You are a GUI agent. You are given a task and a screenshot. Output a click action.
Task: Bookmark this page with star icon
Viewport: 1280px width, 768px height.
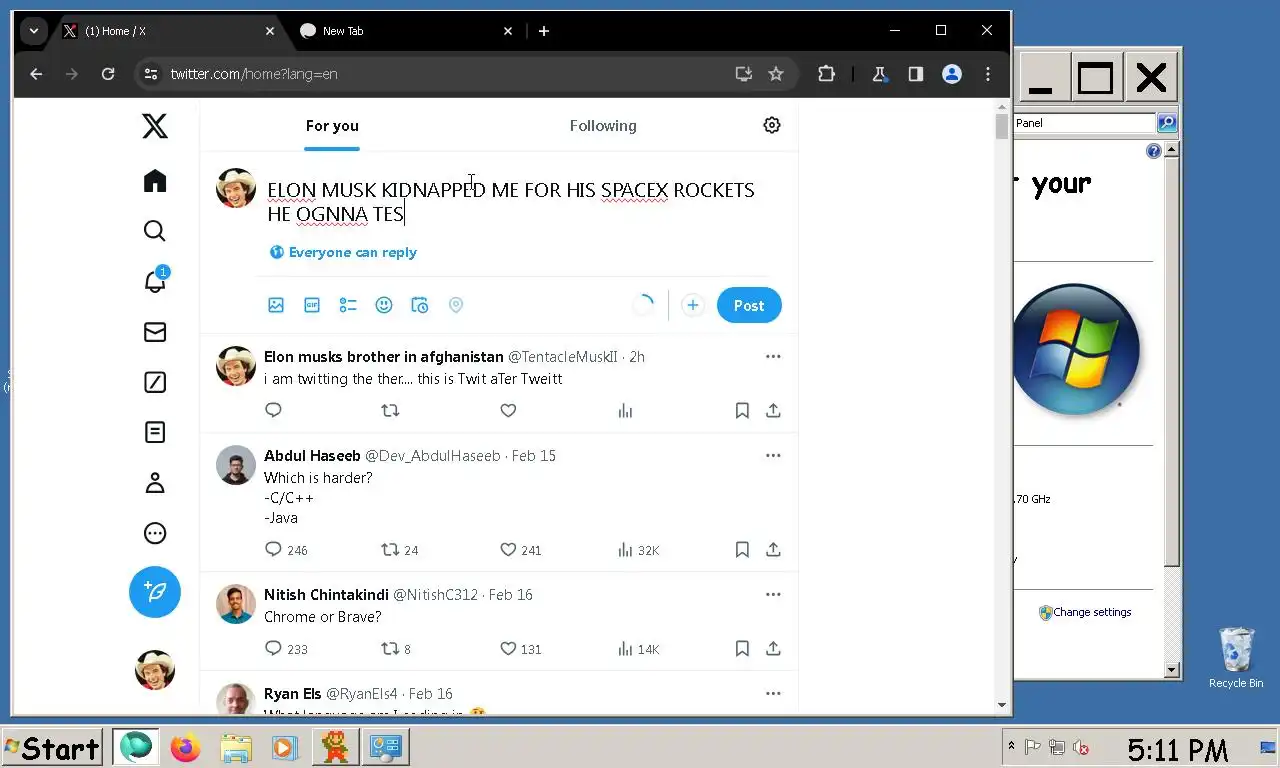click(776, 74)
